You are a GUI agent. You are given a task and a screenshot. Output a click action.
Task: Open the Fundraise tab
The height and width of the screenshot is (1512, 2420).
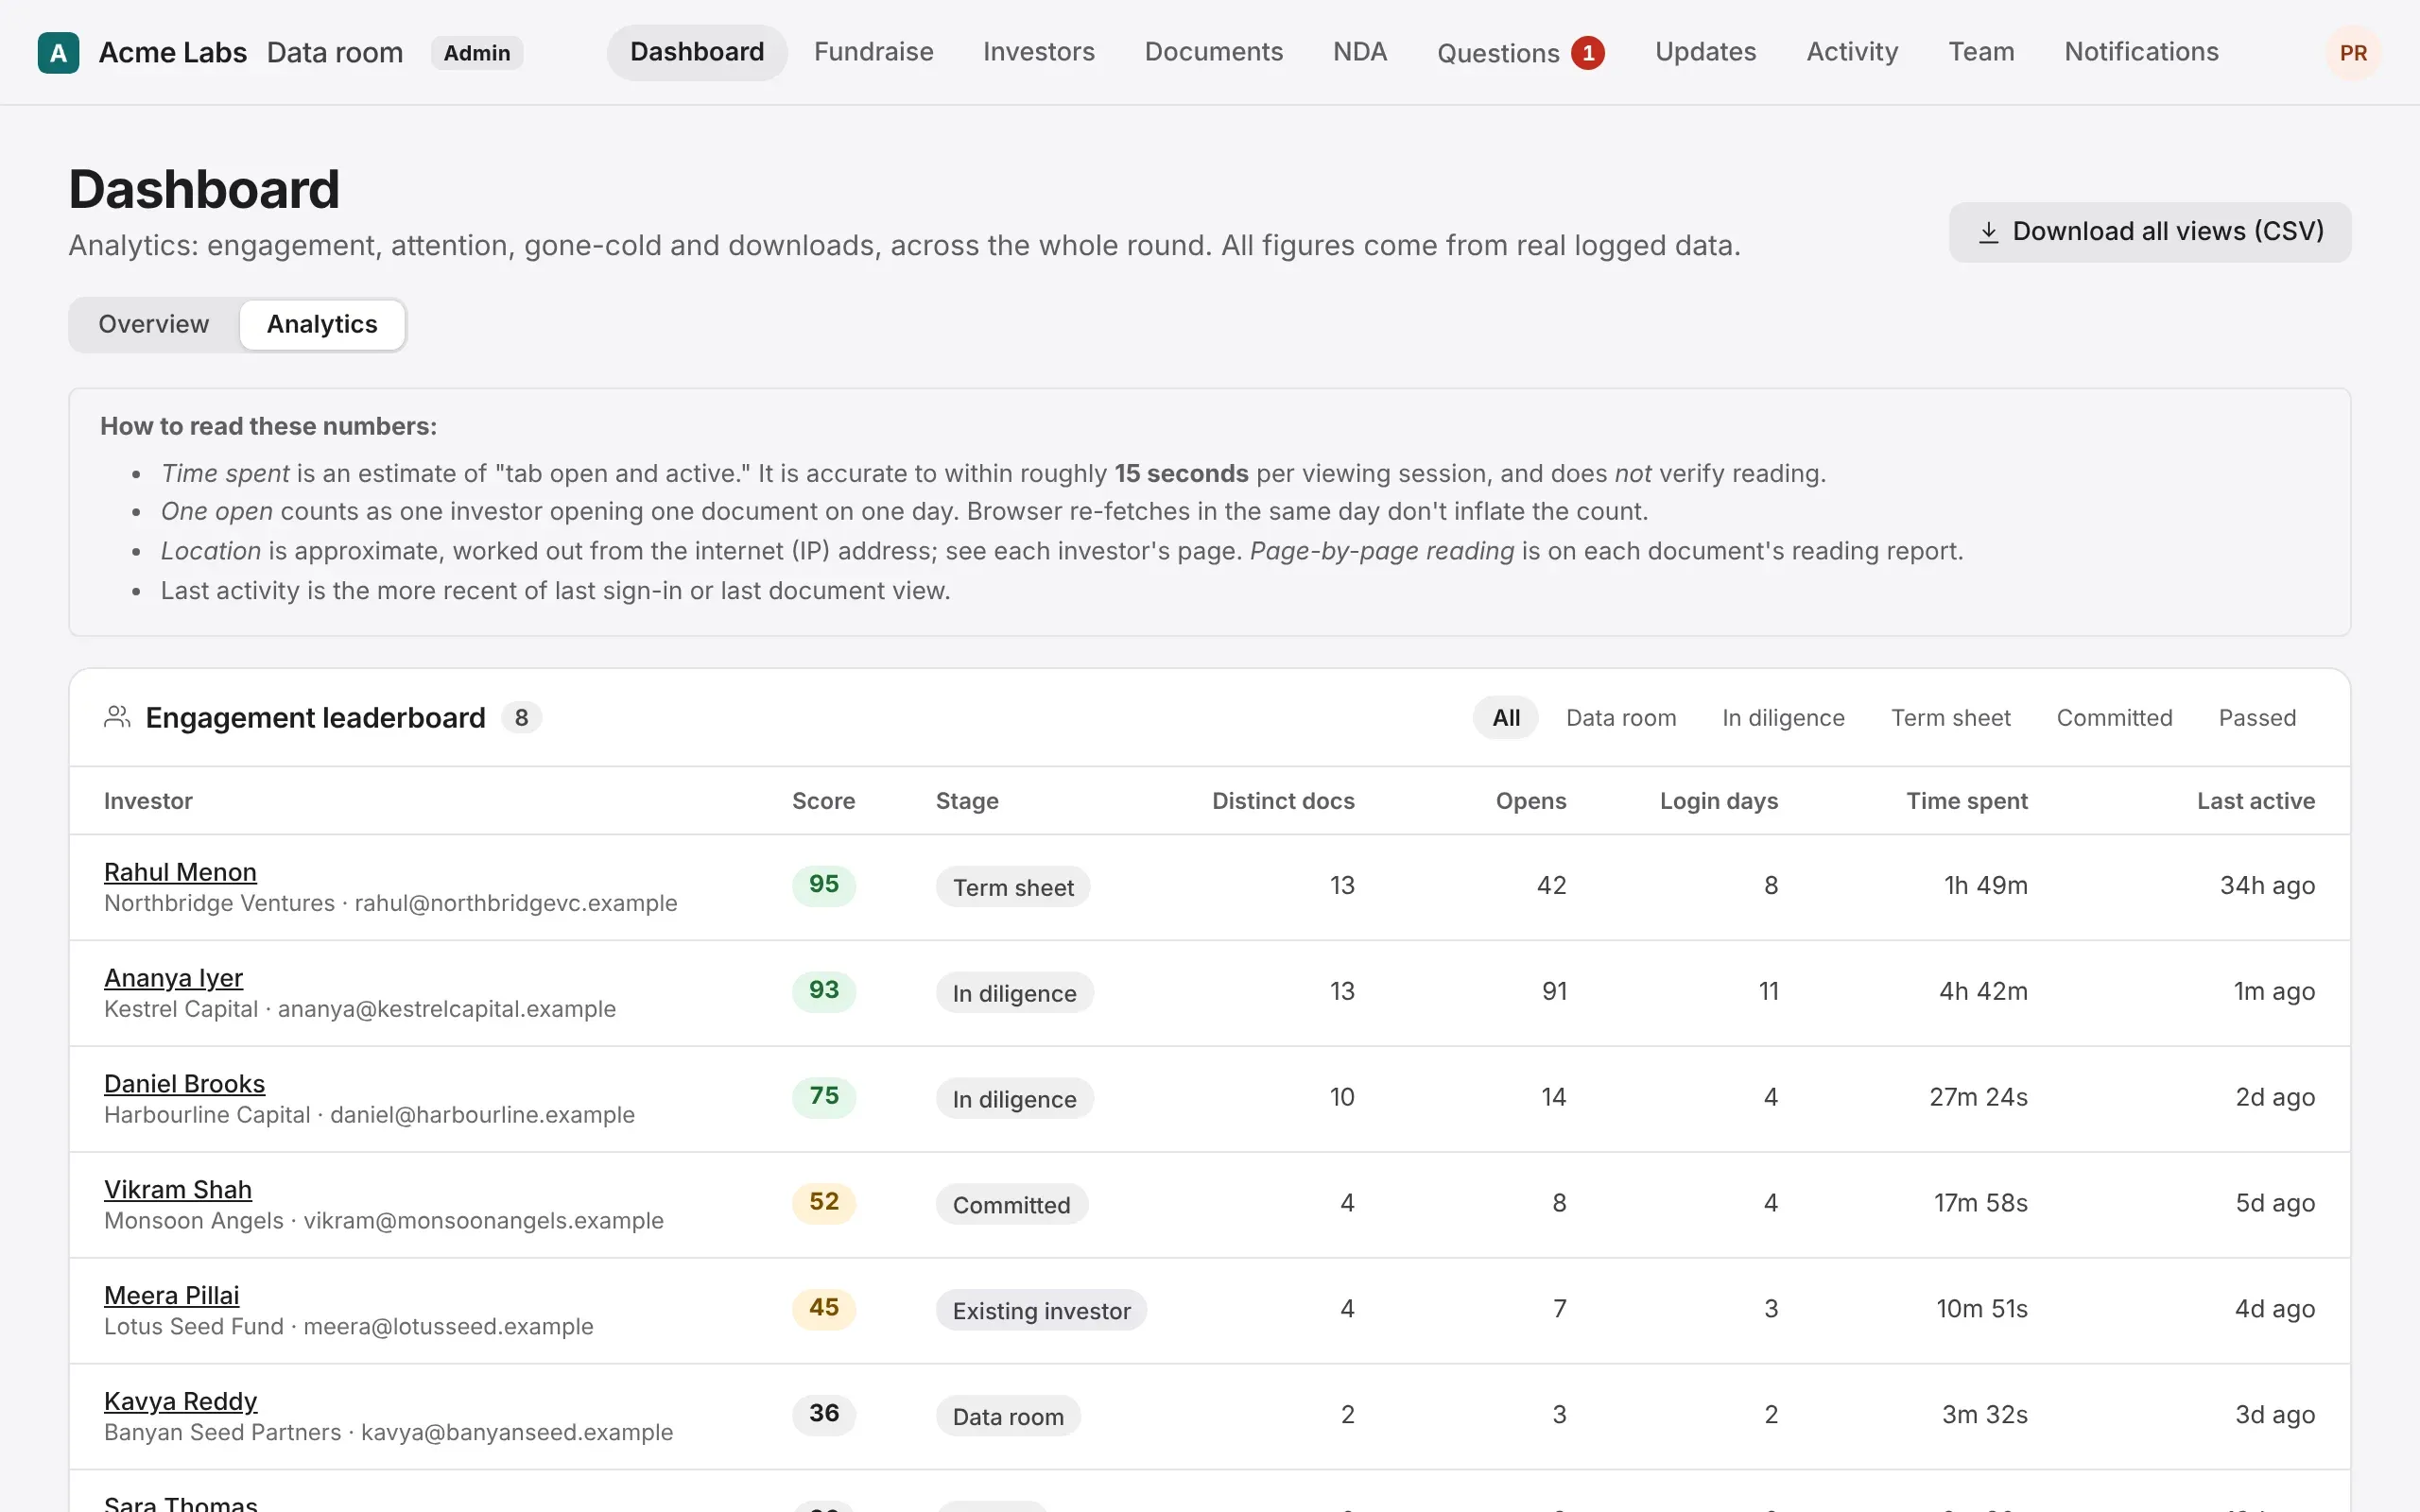[x=873, y=52]
